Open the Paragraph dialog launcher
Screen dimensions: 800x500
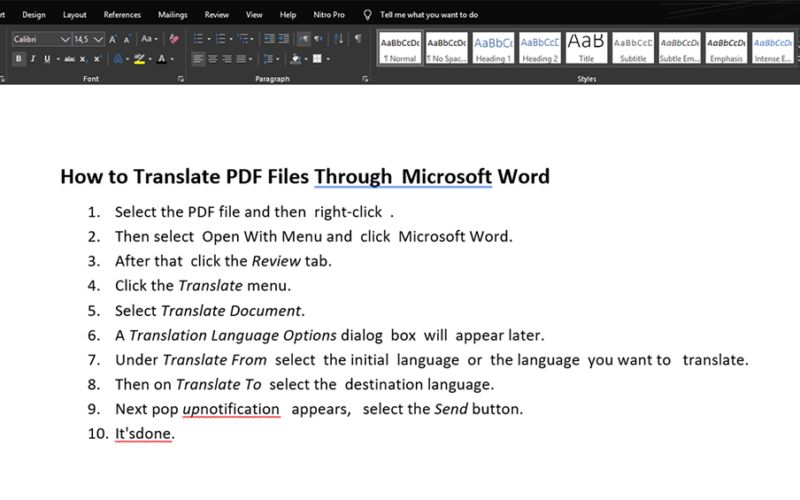pos(365,79)
